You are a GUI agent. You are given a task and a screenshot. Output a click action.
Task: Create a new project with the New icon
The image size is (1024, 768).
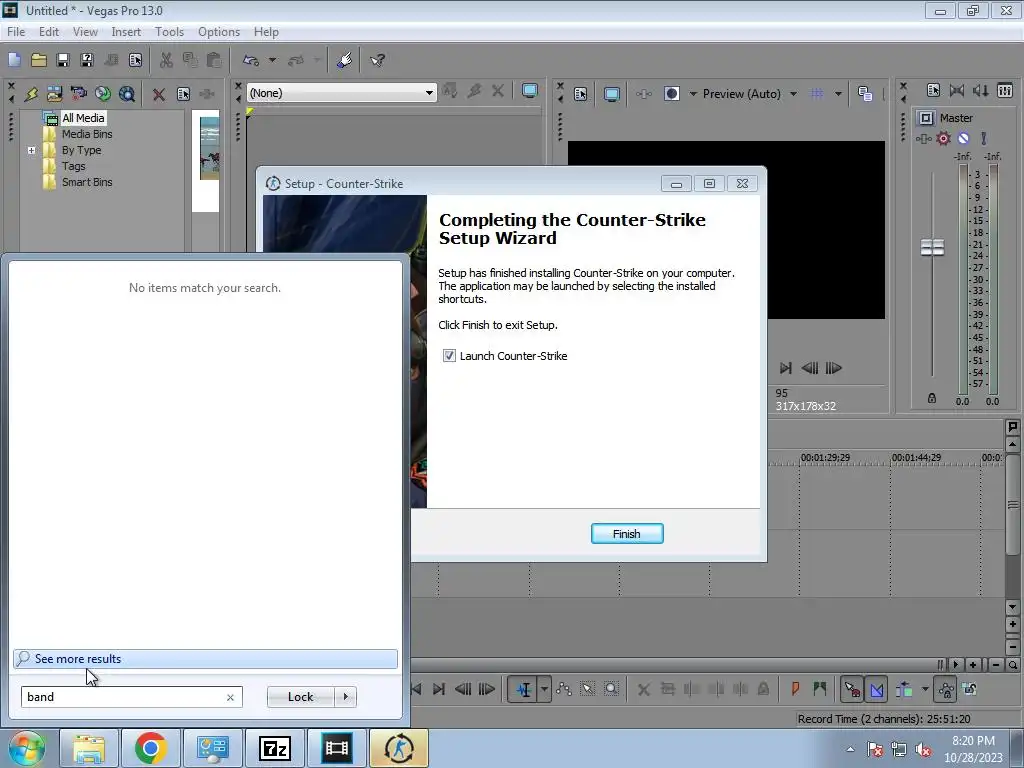click(x=14, y=60)
